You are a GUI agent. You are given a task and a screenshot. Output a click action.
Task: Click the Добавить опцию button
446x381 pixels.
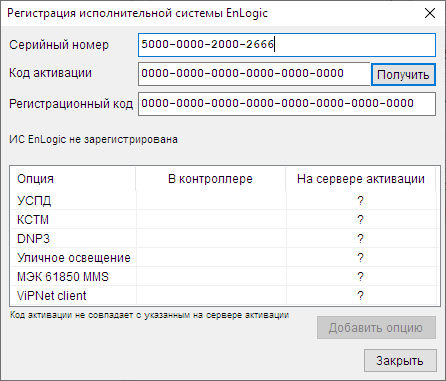(x=376, y=328)
